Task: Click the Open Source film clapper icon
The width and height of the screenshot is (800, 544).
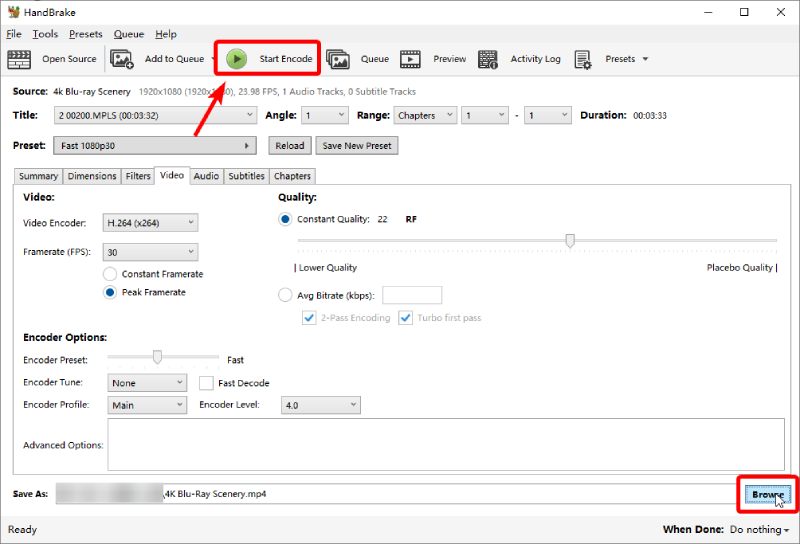Action: coord(19,59)
